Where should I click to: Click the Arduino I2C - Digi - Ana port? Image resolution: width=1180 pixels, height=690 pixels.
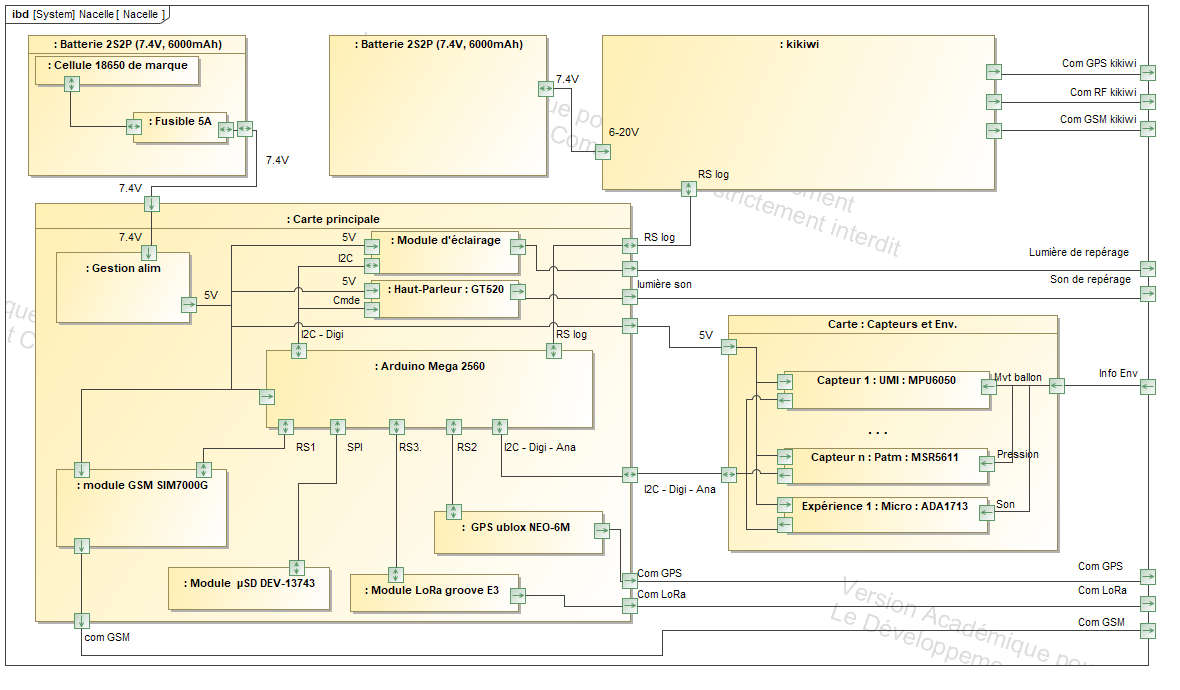click(500, 427)
